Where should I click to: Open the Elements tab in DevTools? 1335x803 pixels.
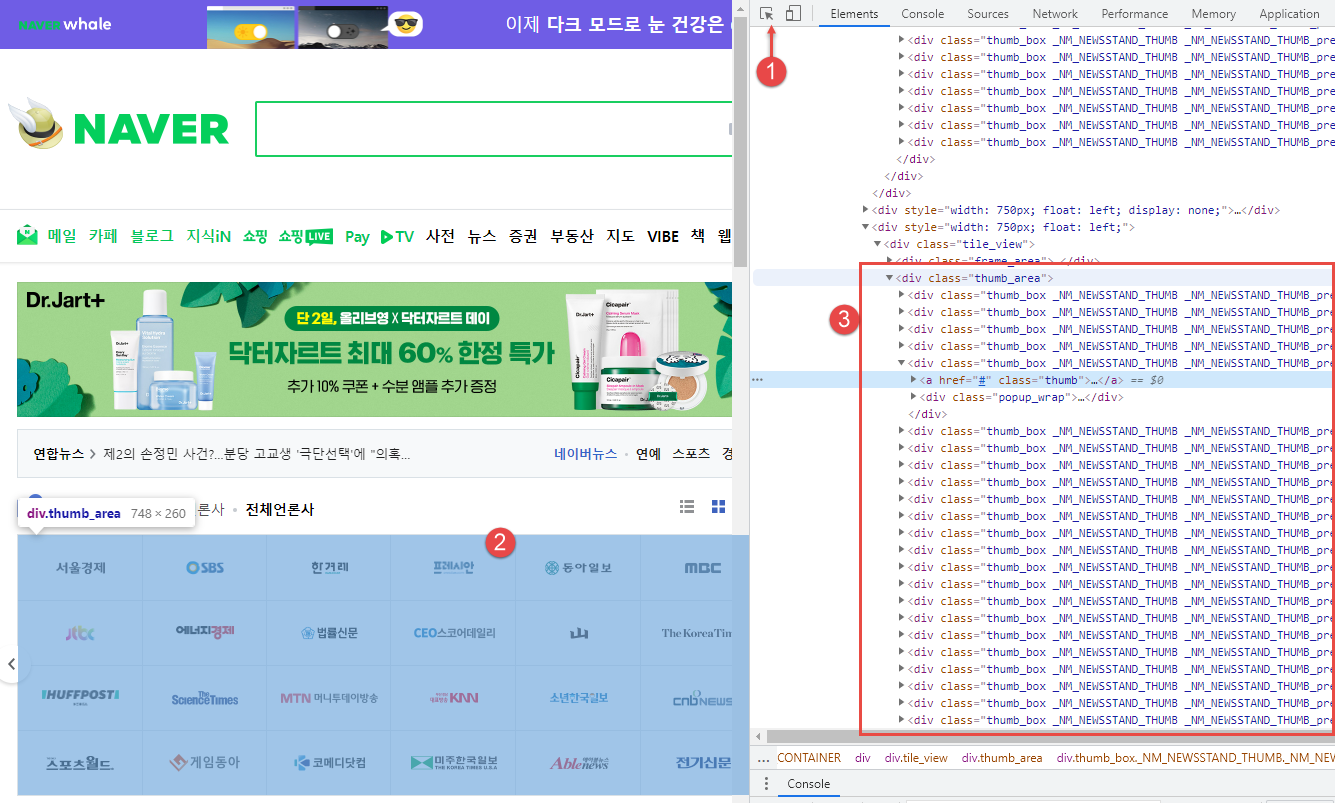[x=854, y=14]
